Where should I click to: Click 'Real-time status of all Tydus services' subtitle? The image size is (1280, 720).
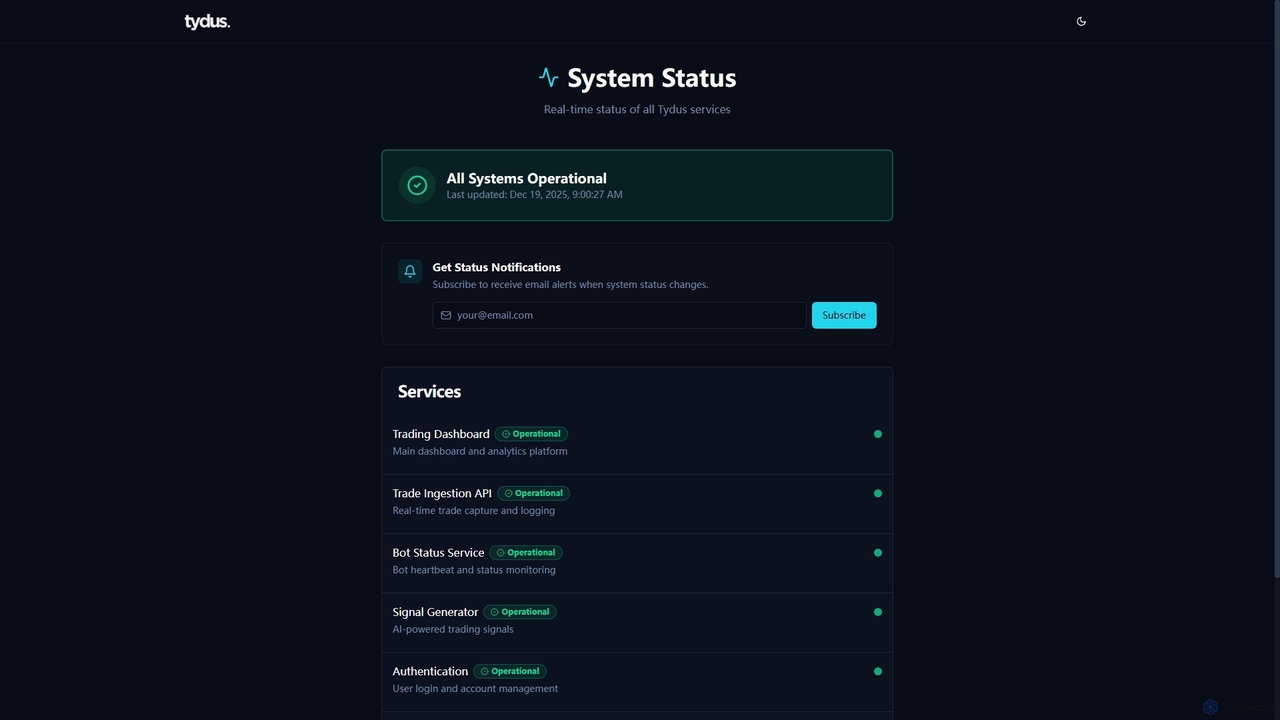point(637,109)
